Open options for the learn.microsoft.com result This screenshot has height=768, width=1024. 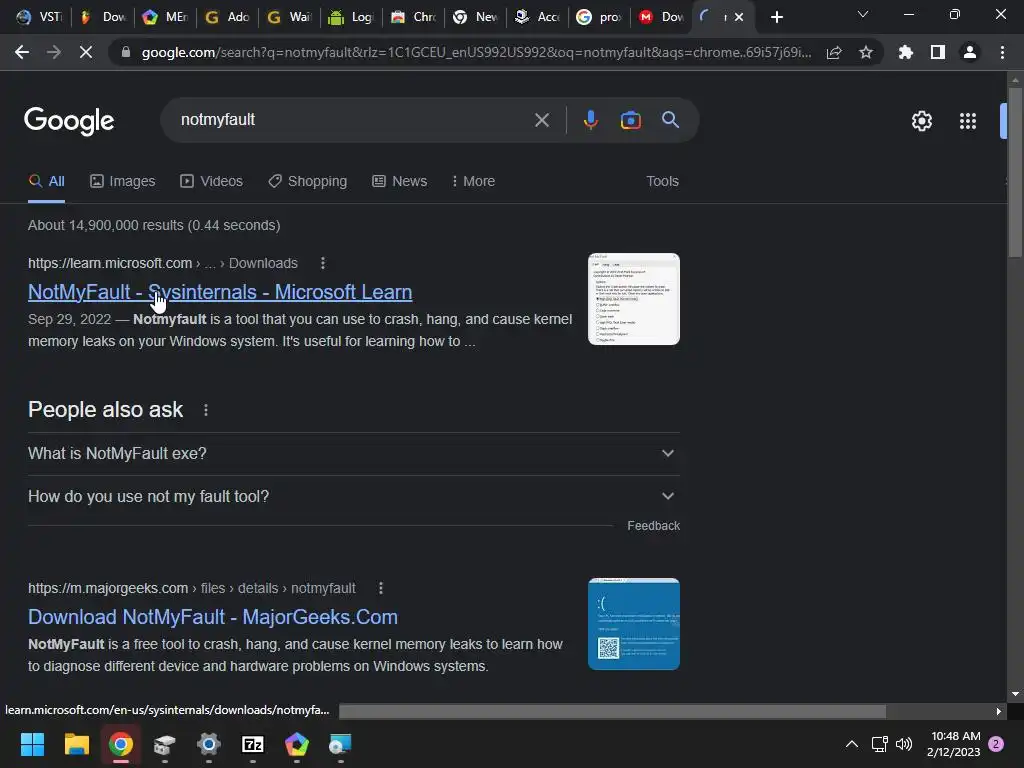click(323, 263)
